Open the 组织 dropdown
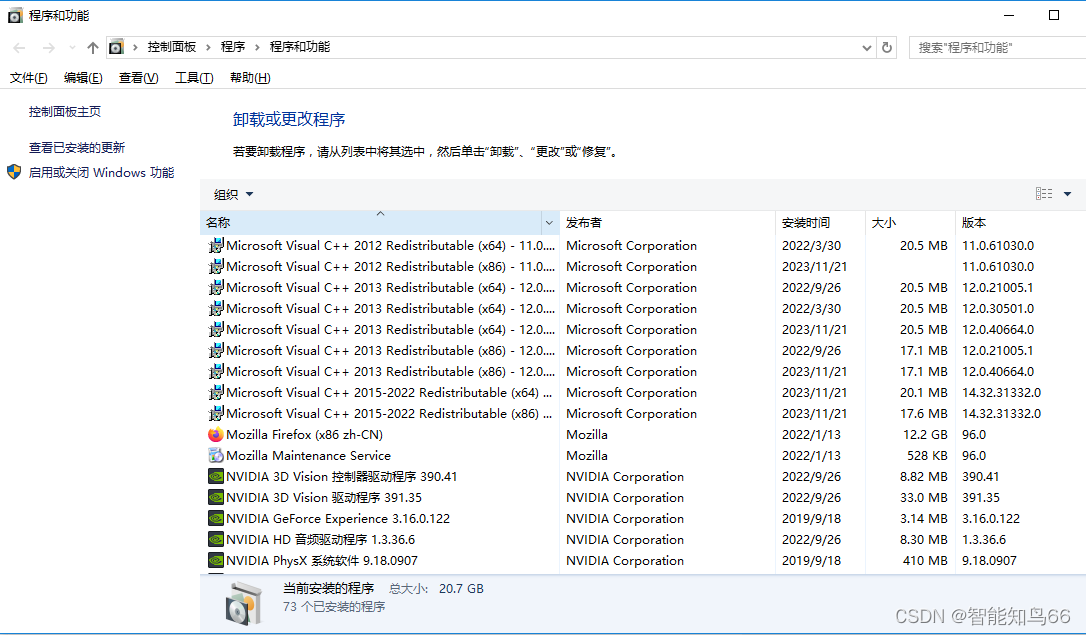1086x635 pixels. pos(233,195)
